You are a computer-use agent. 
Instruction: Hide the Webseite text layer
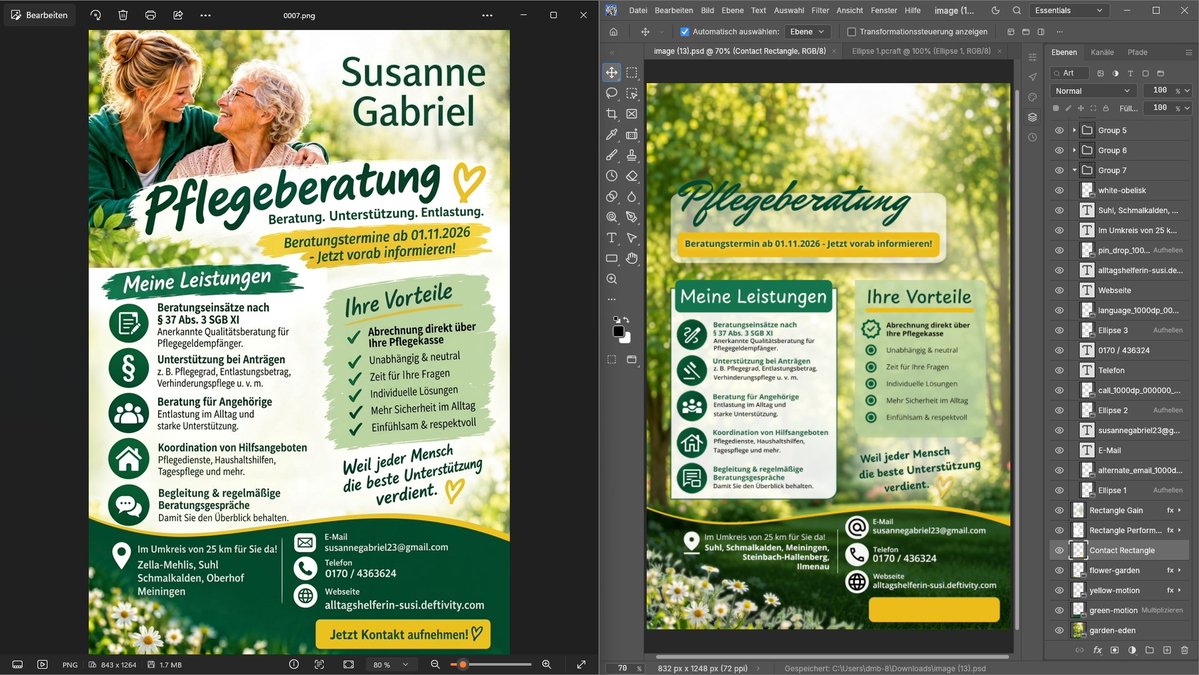pos(1059,290)
